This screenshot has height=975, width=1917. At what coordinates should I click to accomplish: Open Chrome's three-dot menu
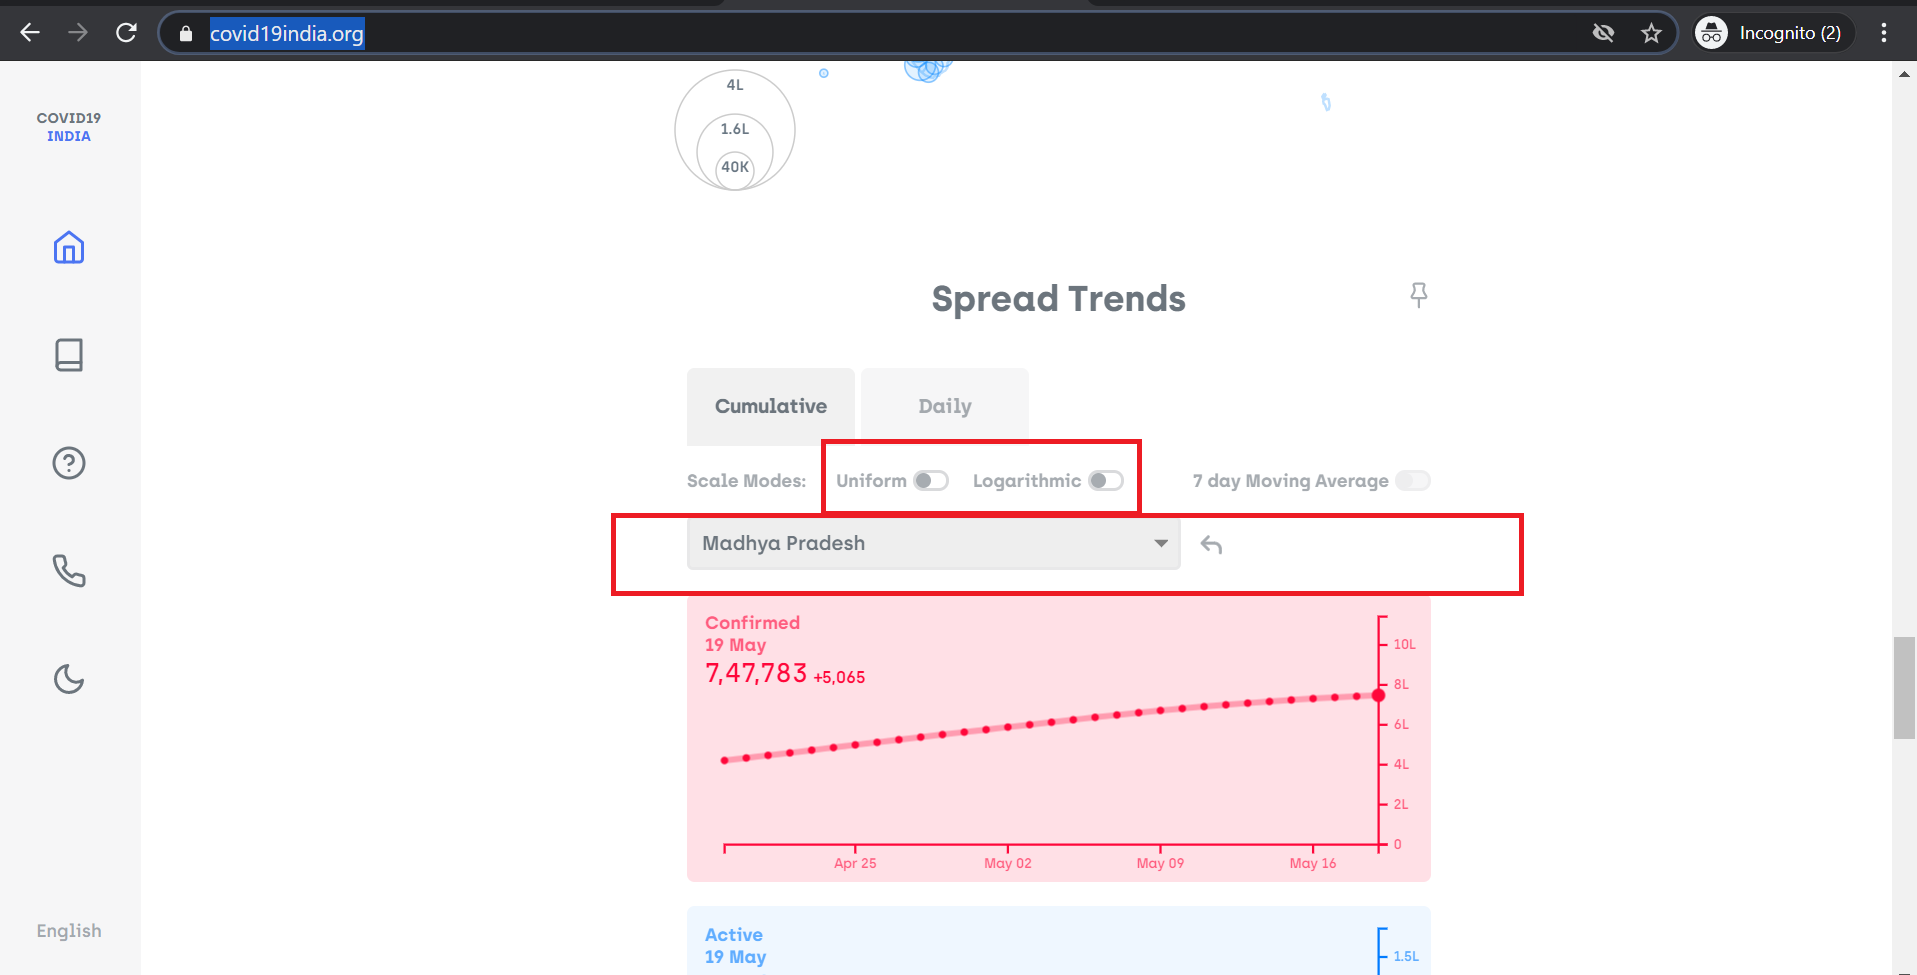point(1884,33)
